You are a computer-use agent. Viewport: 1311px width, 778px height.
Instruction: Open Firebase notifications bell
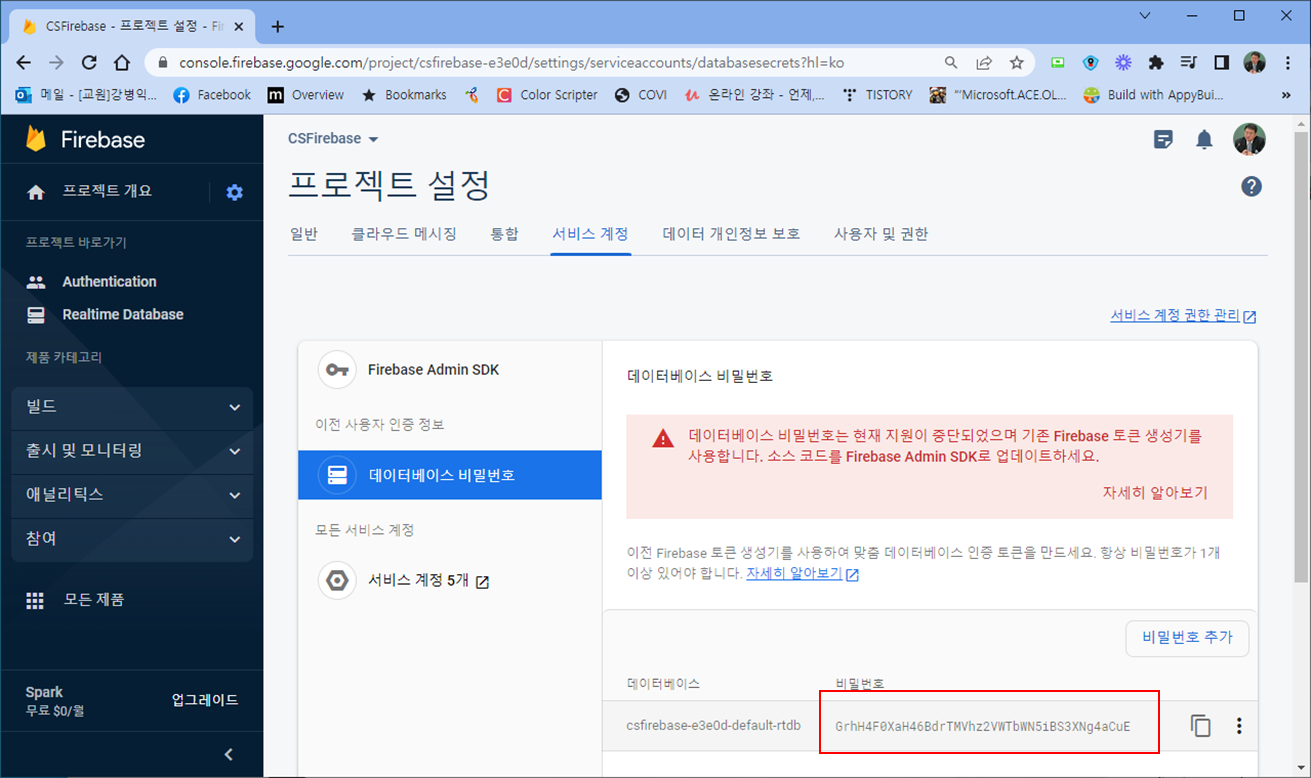[1204, 139]
